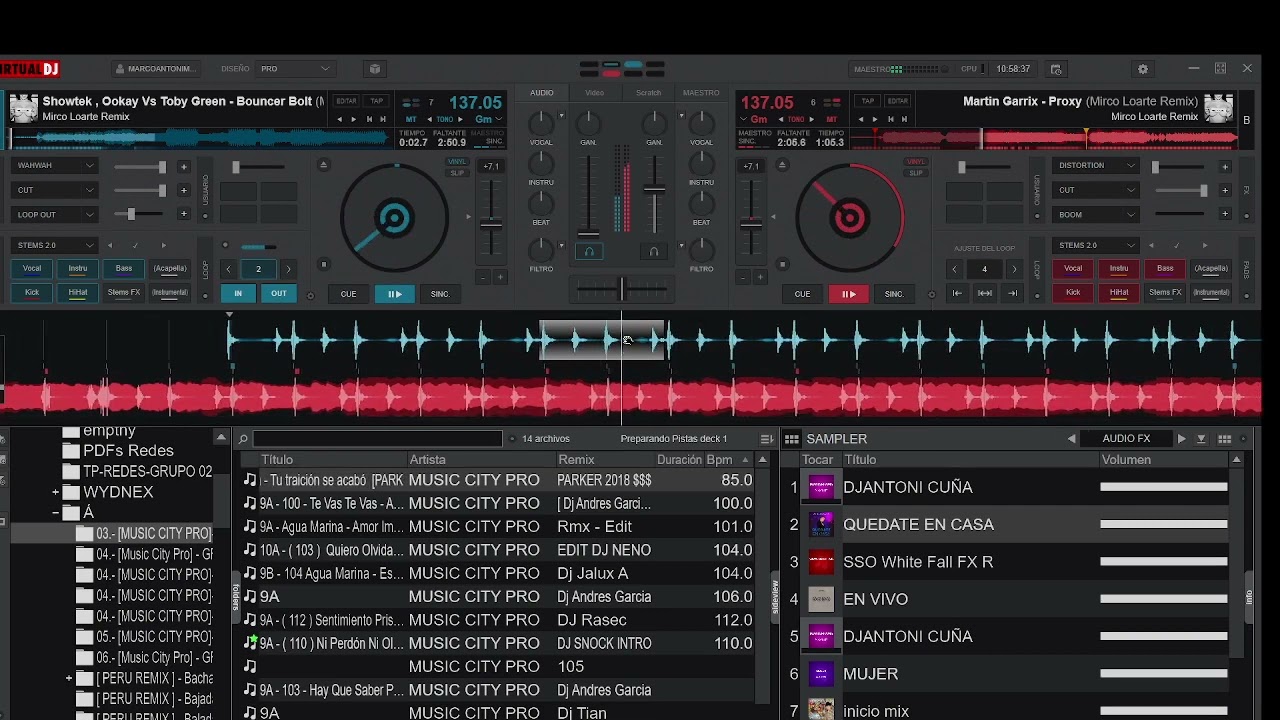1280x720 pixels.
Task: Switch mixer to AUDIO tab
Action: (542, 93)
